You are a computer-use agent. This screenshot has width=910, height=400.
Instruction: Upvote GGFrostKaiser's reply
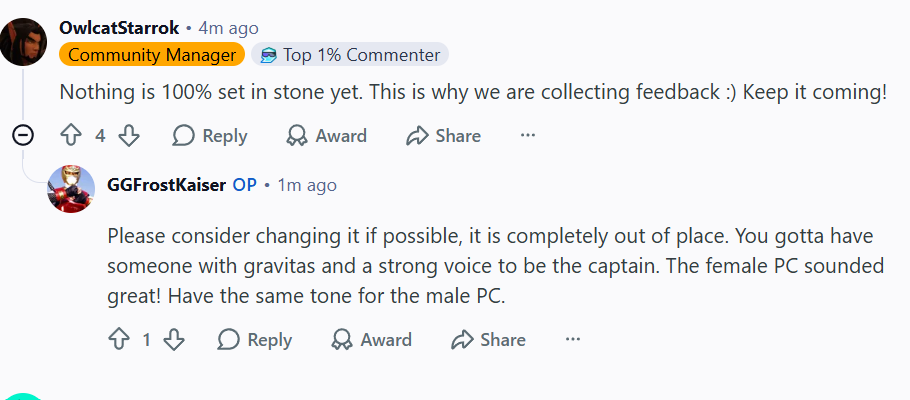tap(117, 340)
